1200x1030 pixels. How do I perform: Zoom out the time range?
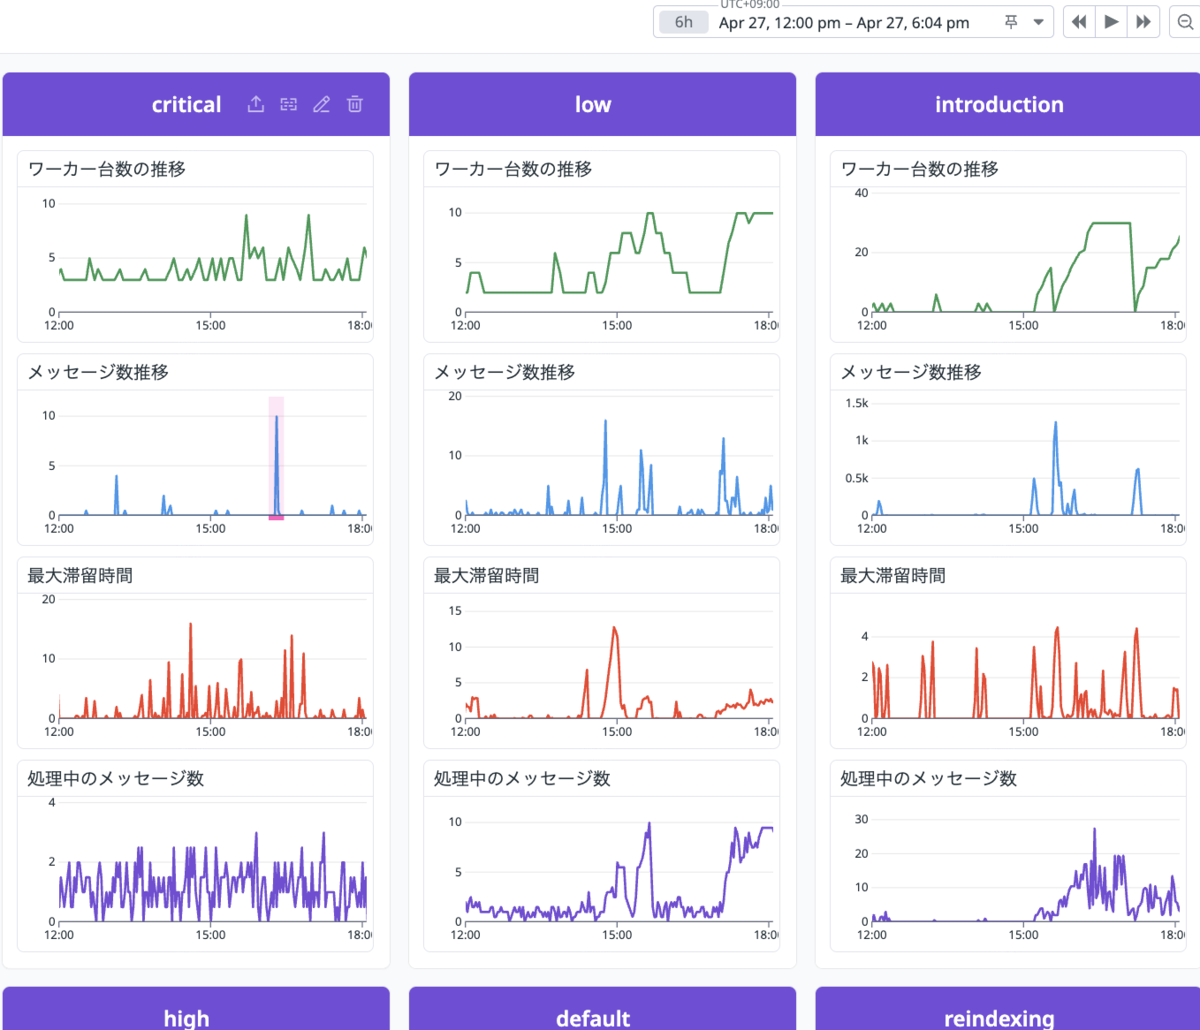(1185, 22)
